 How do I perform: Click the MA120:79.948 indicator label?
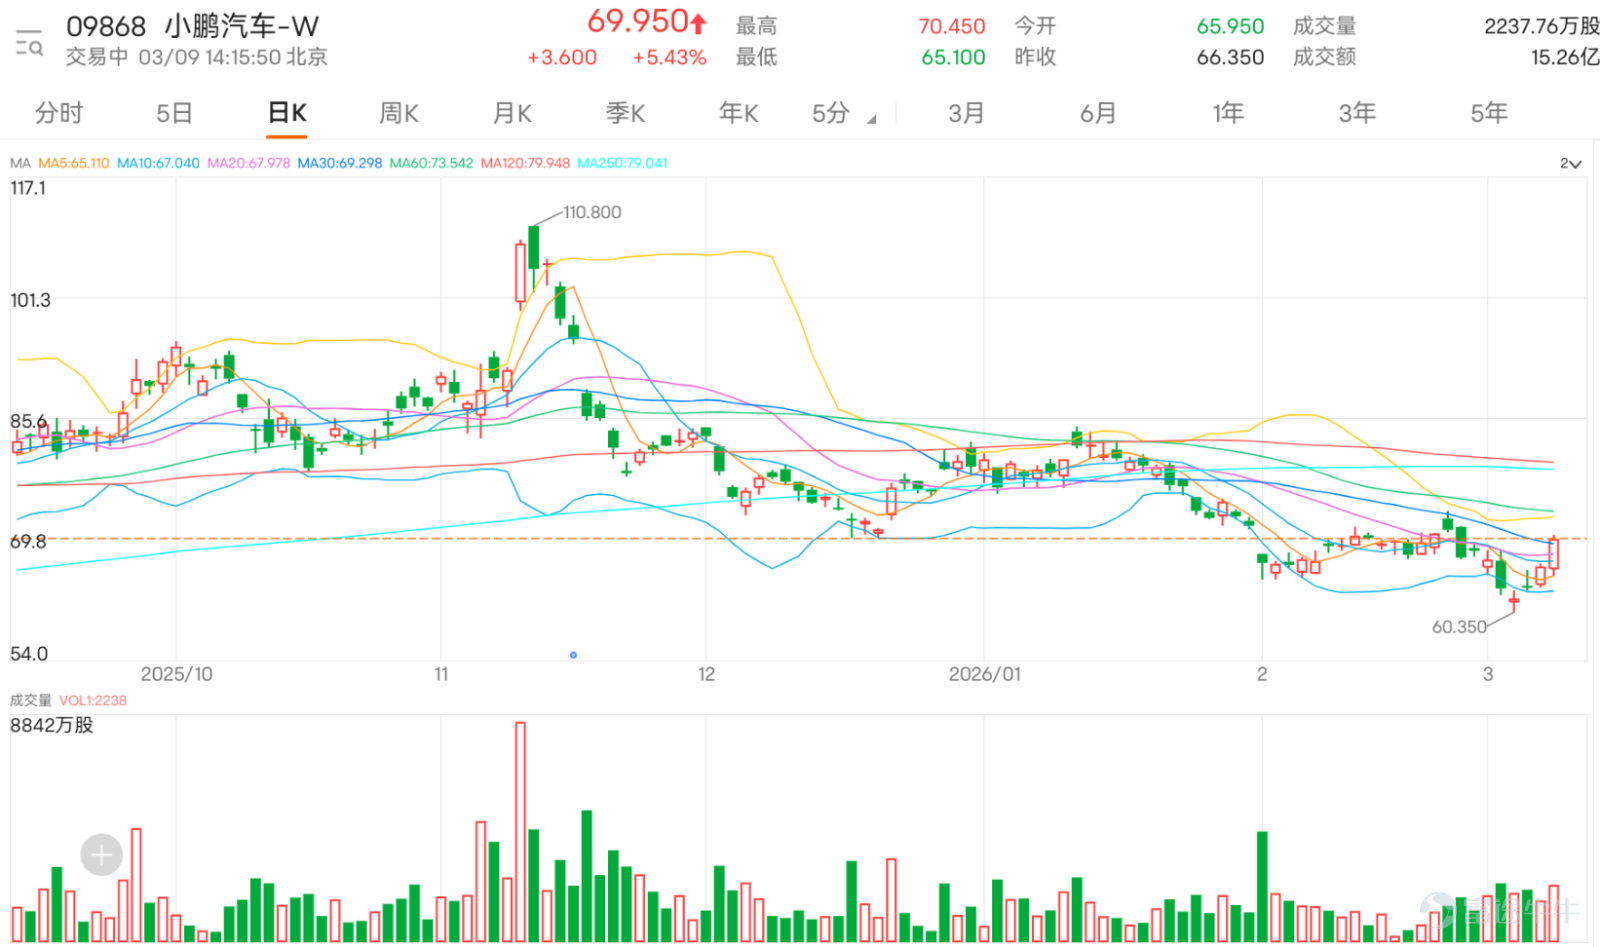tap(525, 163)
